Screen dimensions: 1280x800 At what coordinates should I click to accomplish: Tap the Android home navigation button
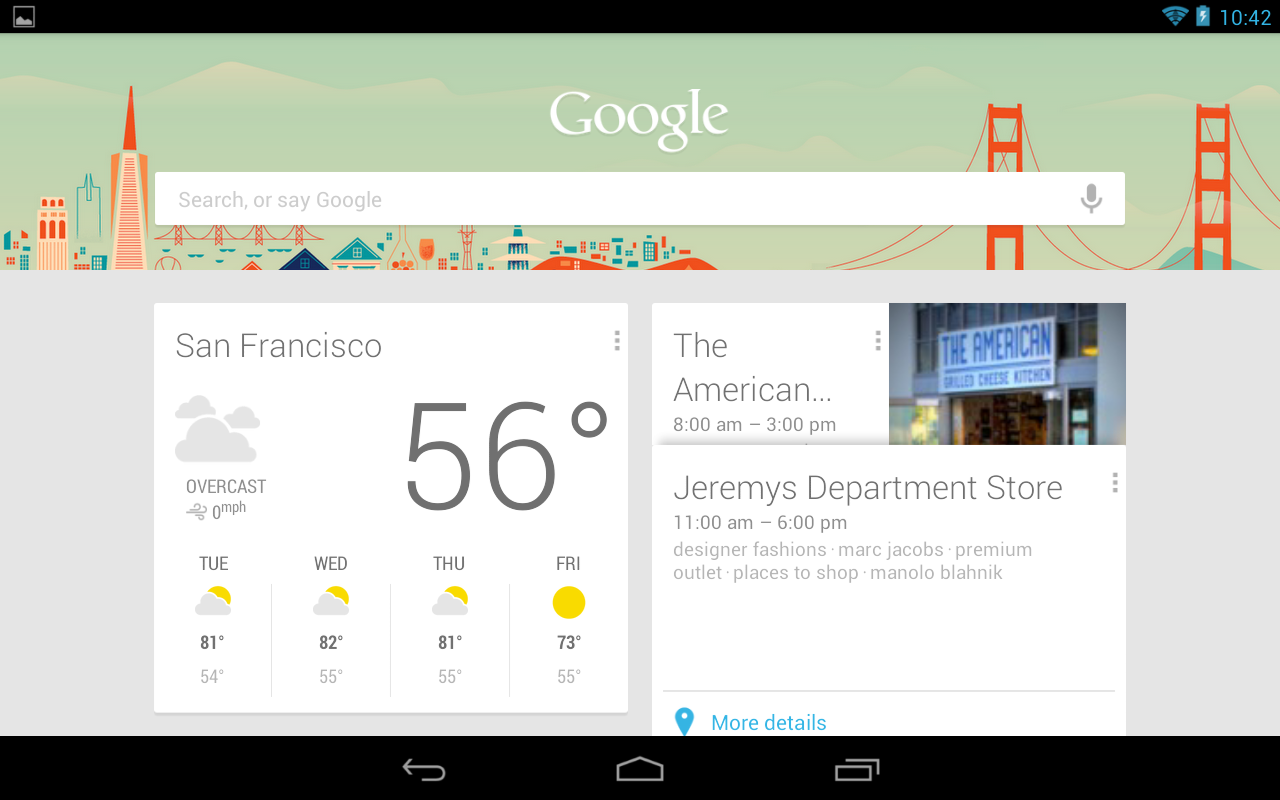coord(640,769)
